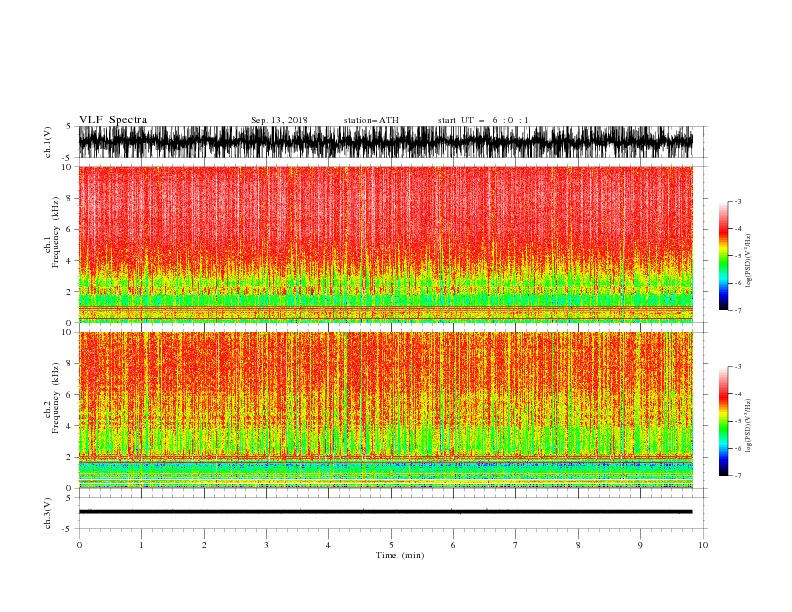792x612 pixels.
Task: Click the time axis tick label "9"
Action: click(x=640, y=545)
